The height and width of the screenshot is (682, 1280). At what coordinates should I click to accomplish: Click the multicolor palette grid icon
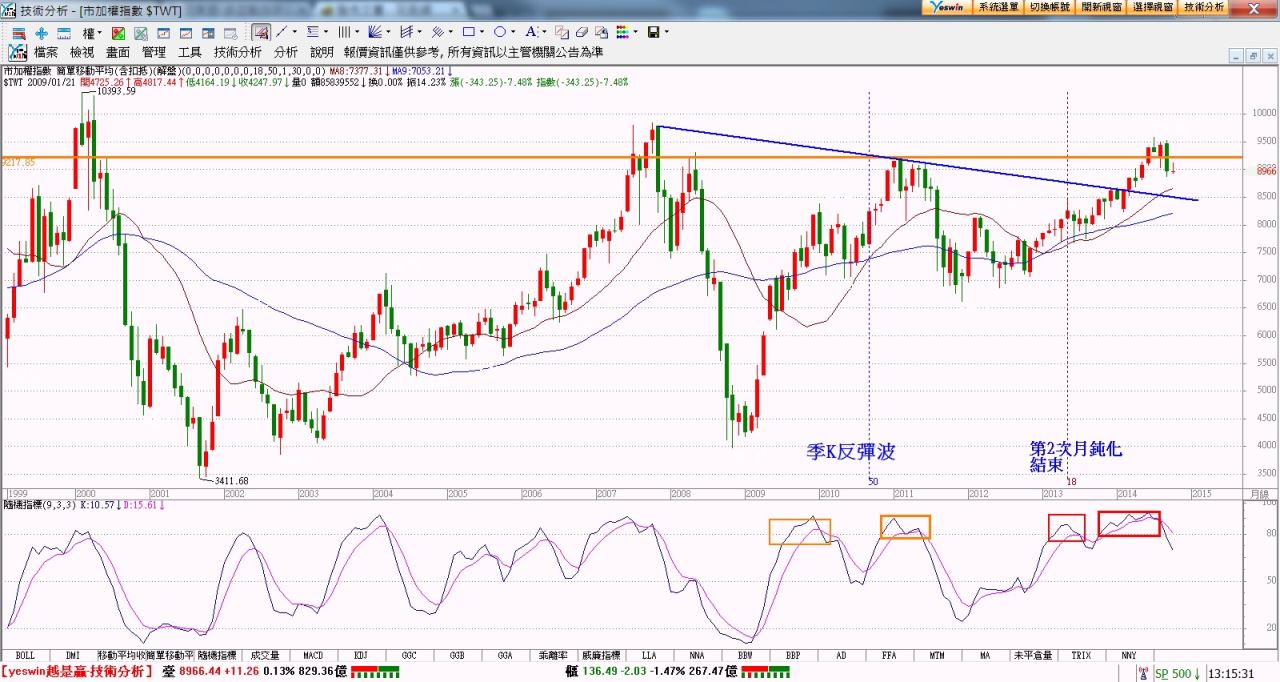(x=622, y=33)
